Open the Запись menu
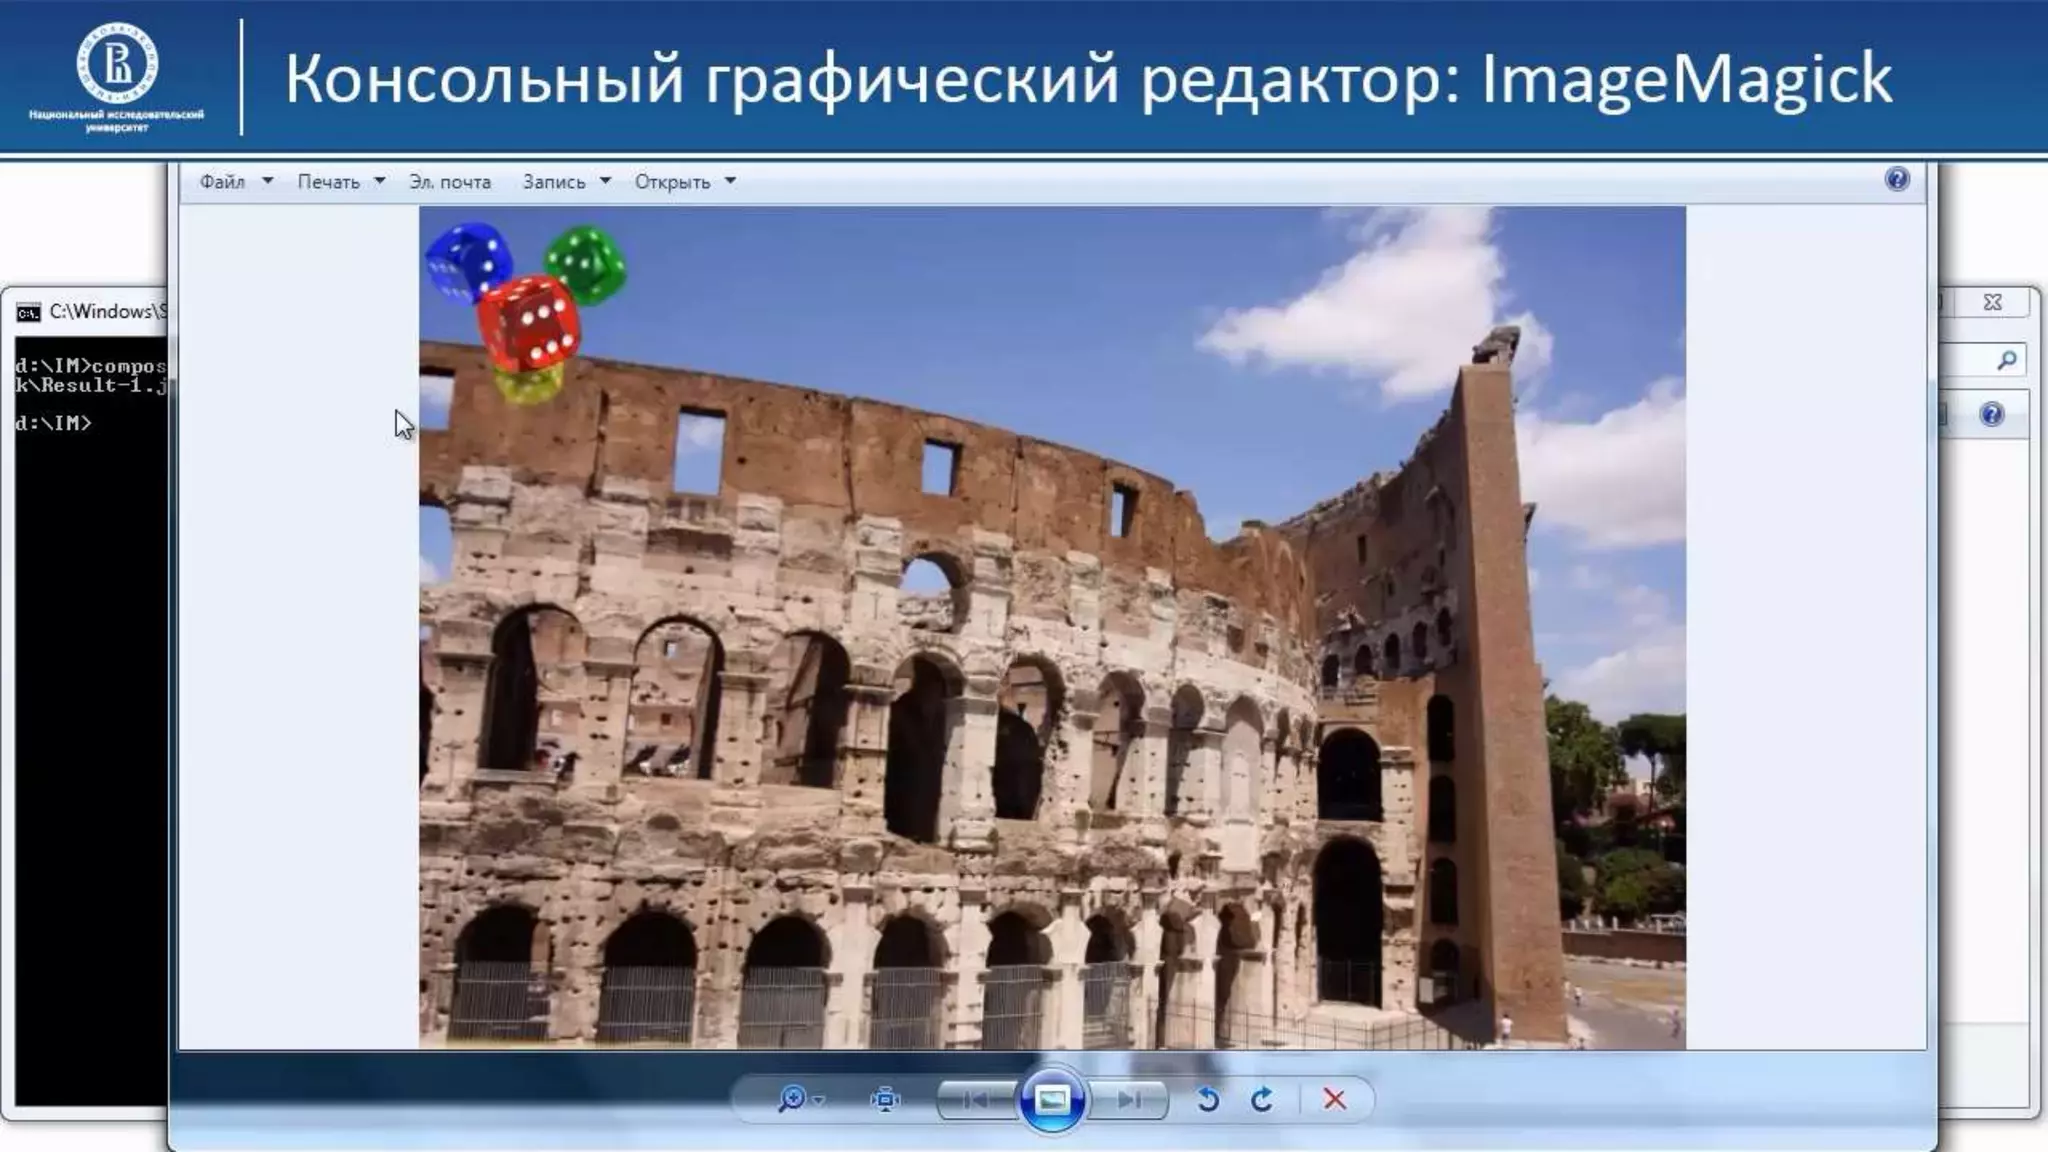 [x=554, y=182]
